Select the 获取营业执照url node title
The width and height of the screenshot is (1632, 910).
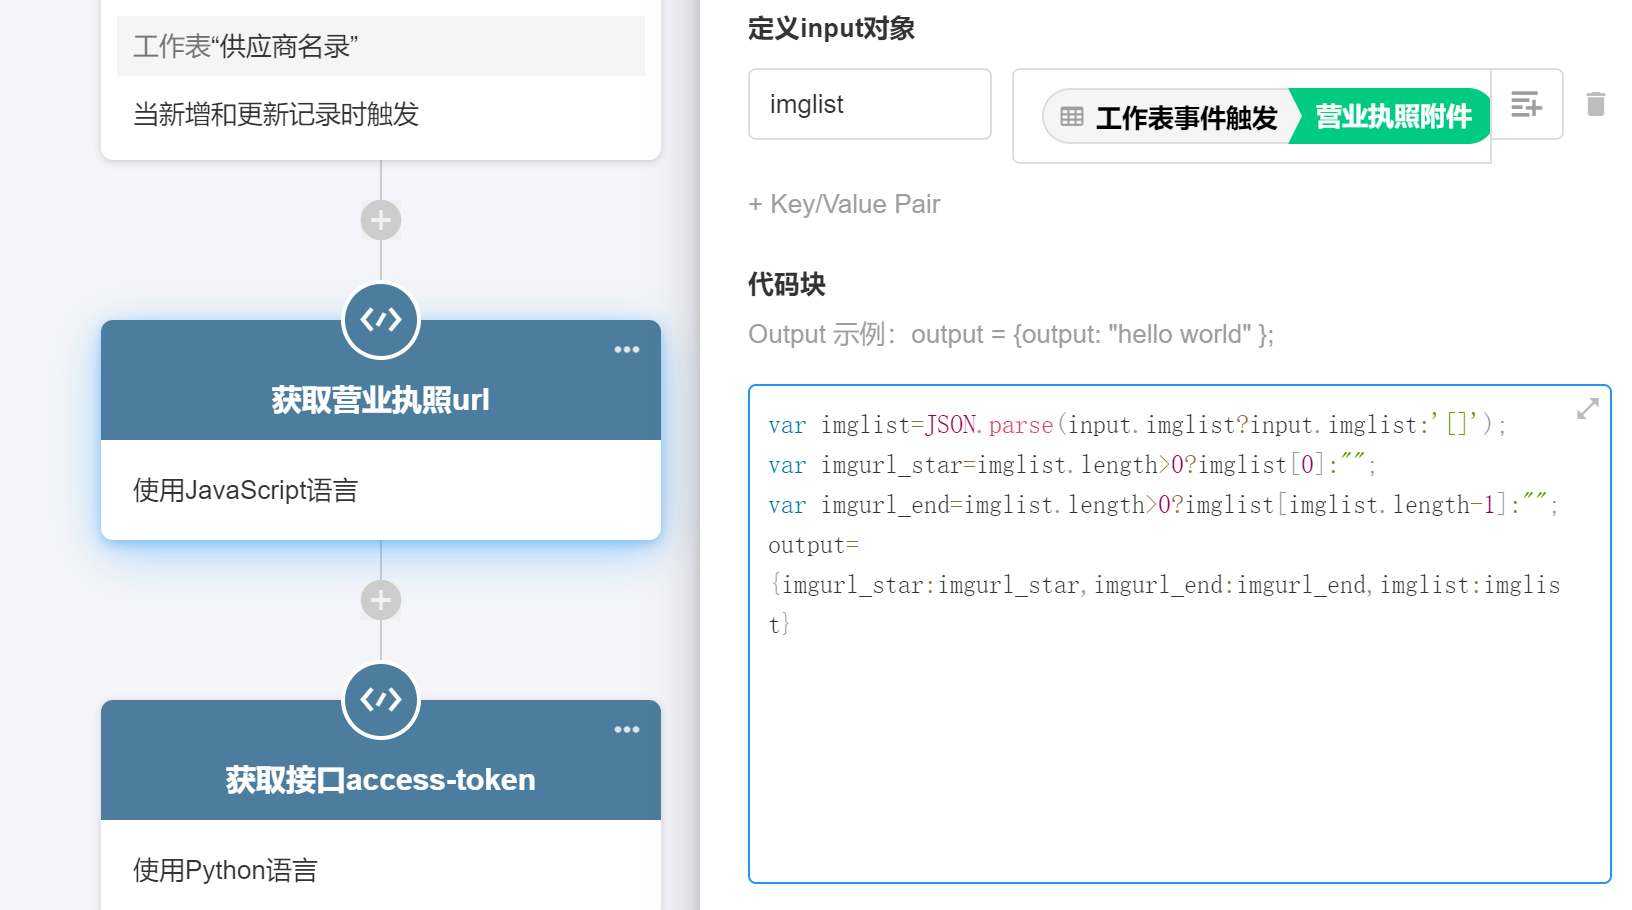click(381, 400)
